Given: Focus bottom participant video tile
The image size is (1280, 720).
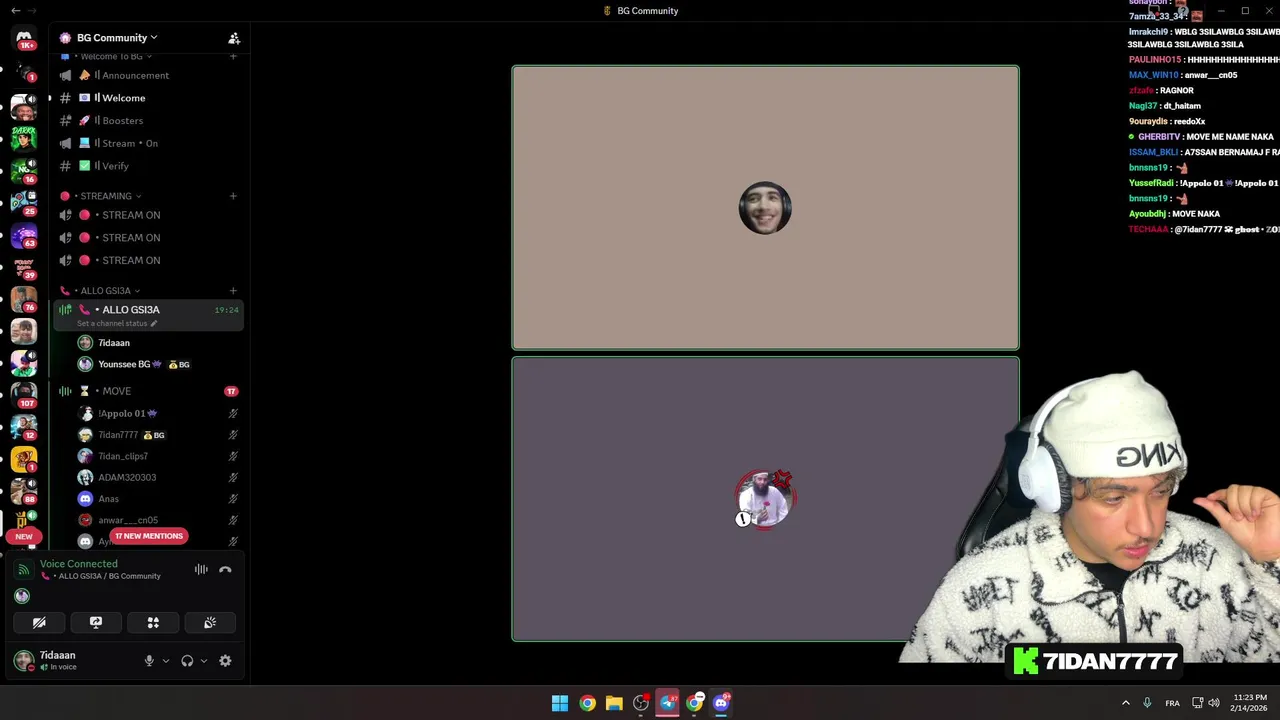Looking at the screenshot, I should 766,499.
